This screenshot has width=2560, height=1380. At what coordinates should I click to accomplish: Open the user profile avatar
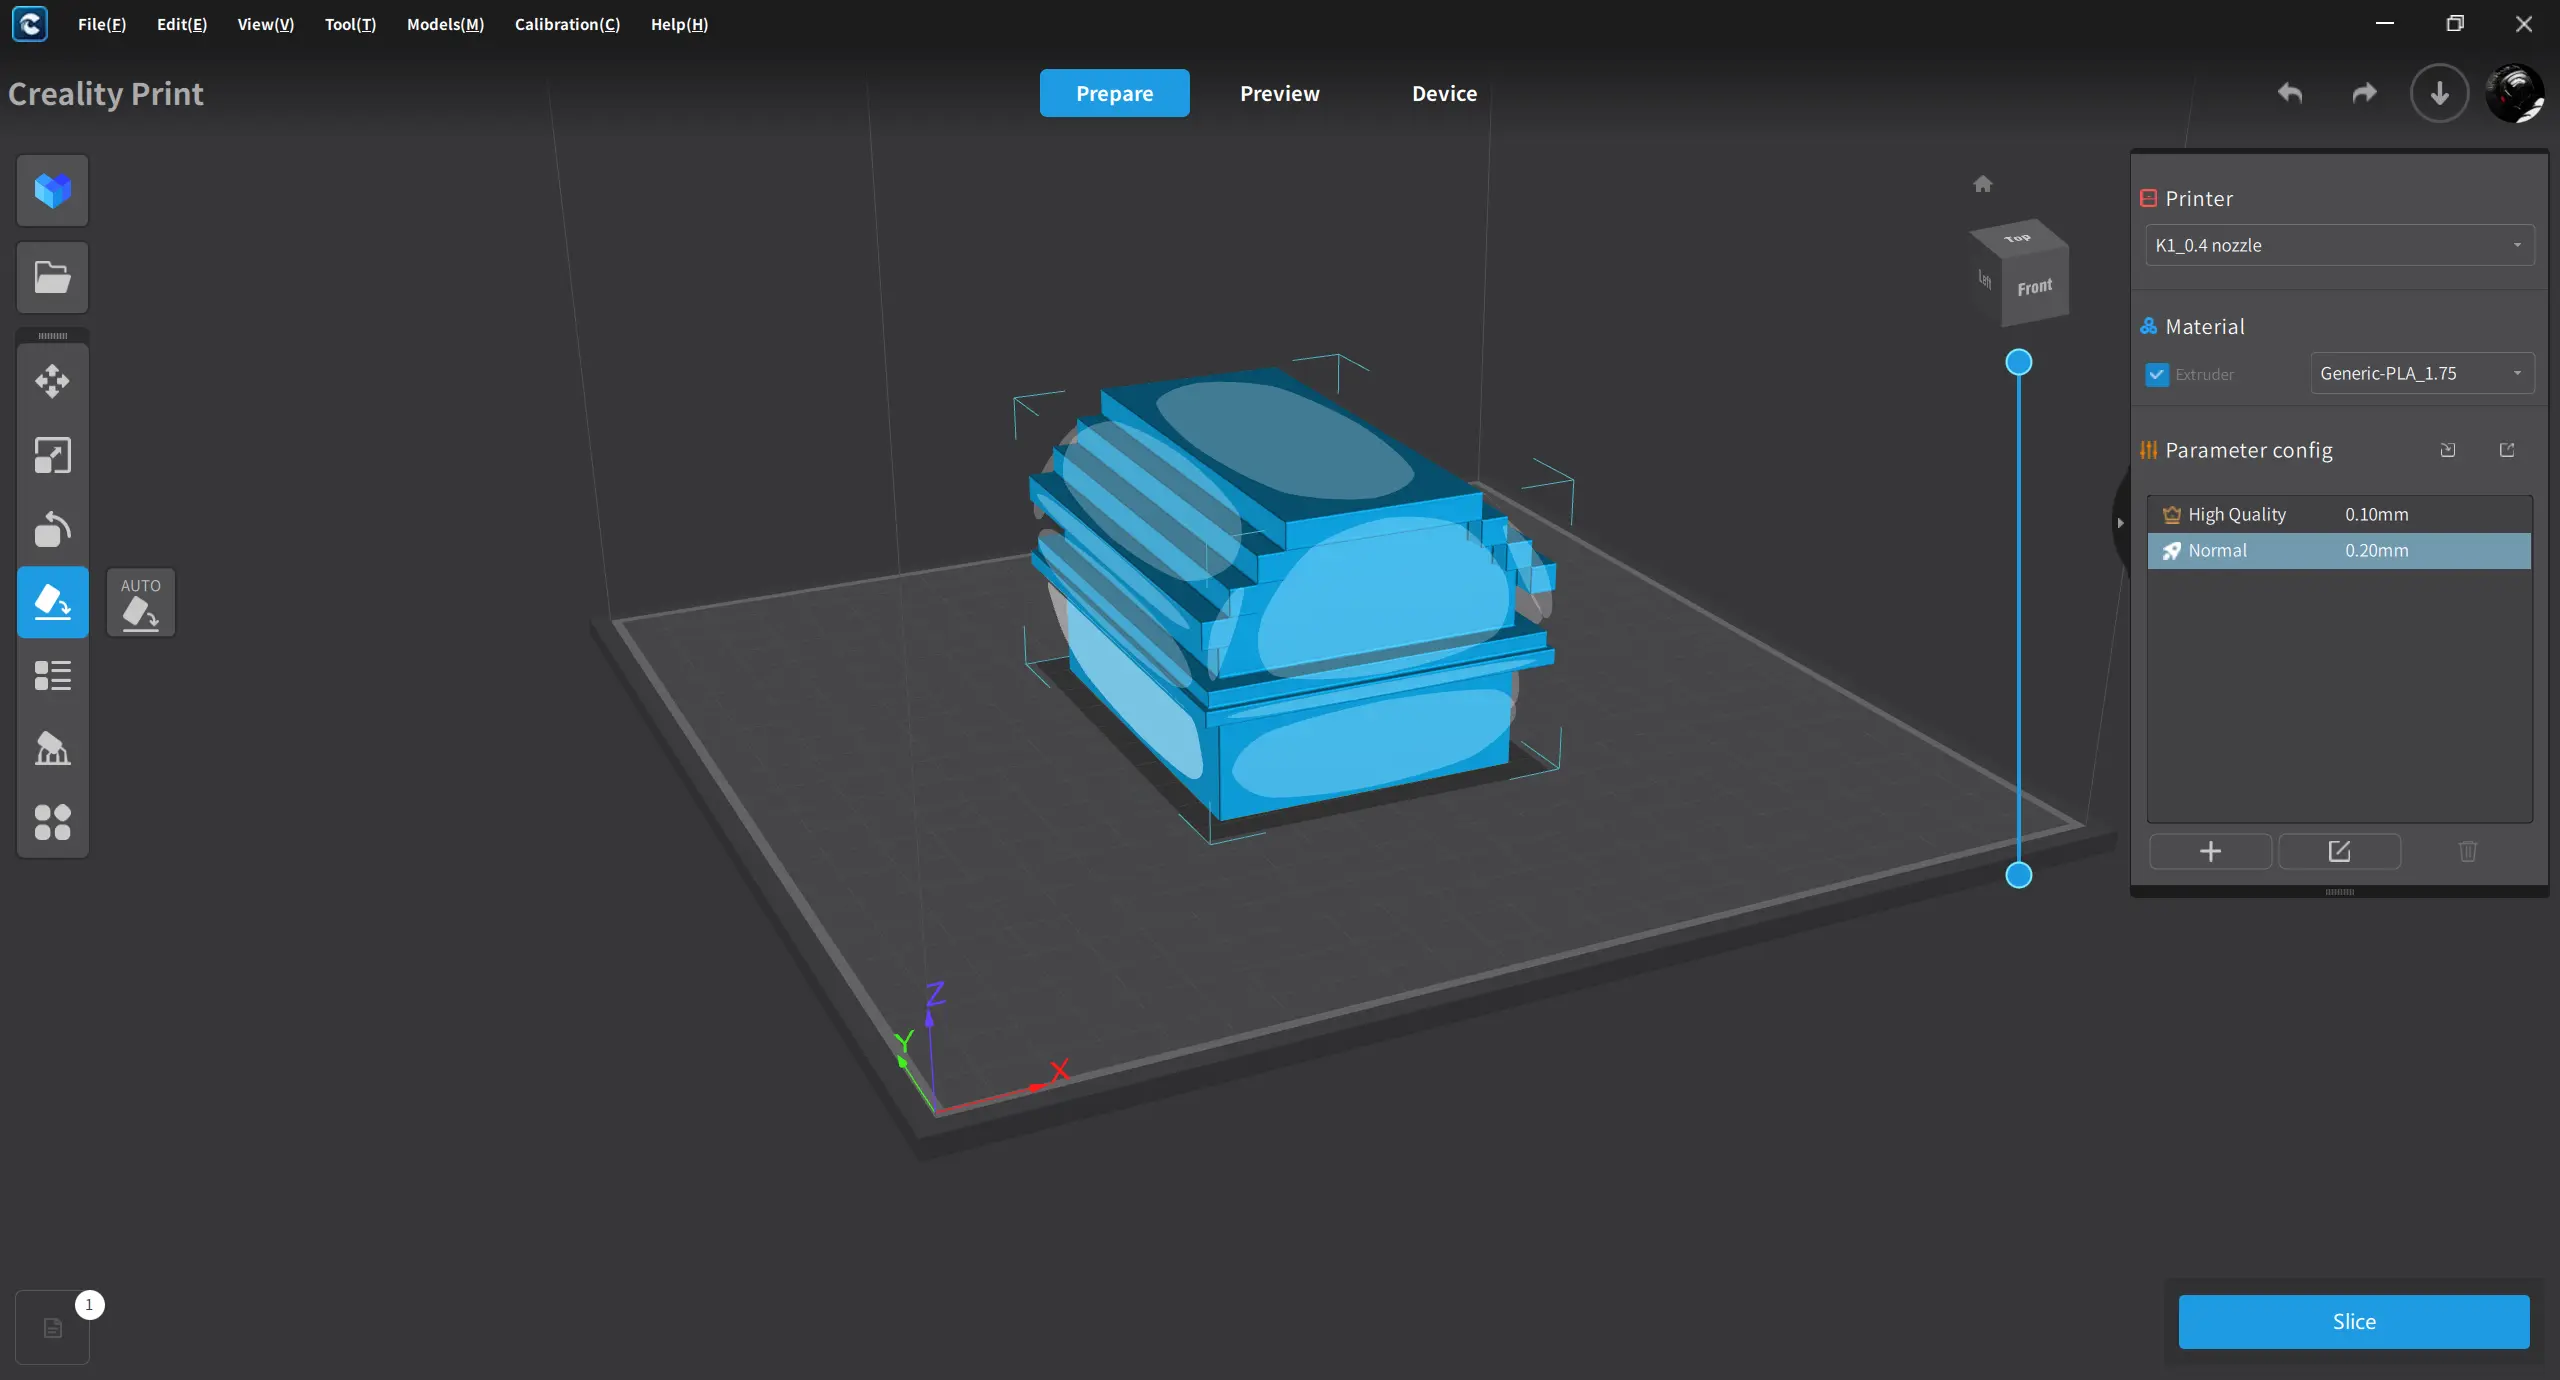click(x=2515, y=93)
